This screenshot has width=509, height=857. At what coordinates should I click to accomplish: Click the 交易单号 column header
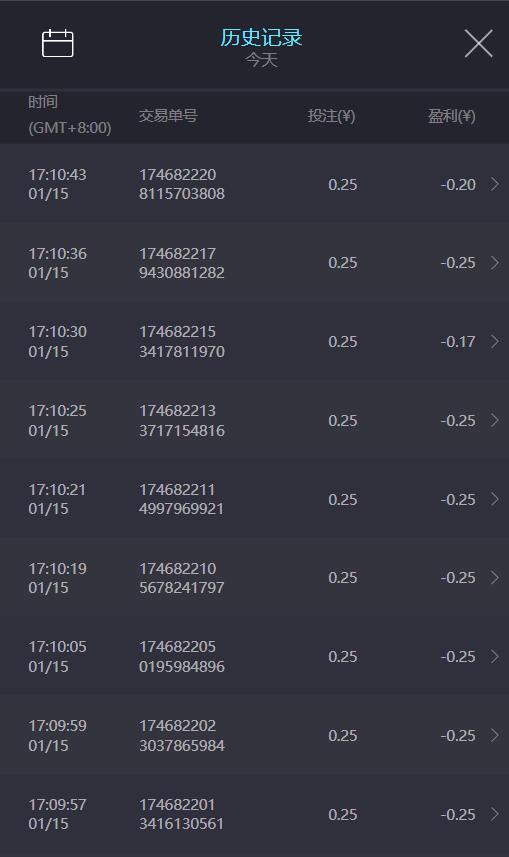tap(168, 115)
